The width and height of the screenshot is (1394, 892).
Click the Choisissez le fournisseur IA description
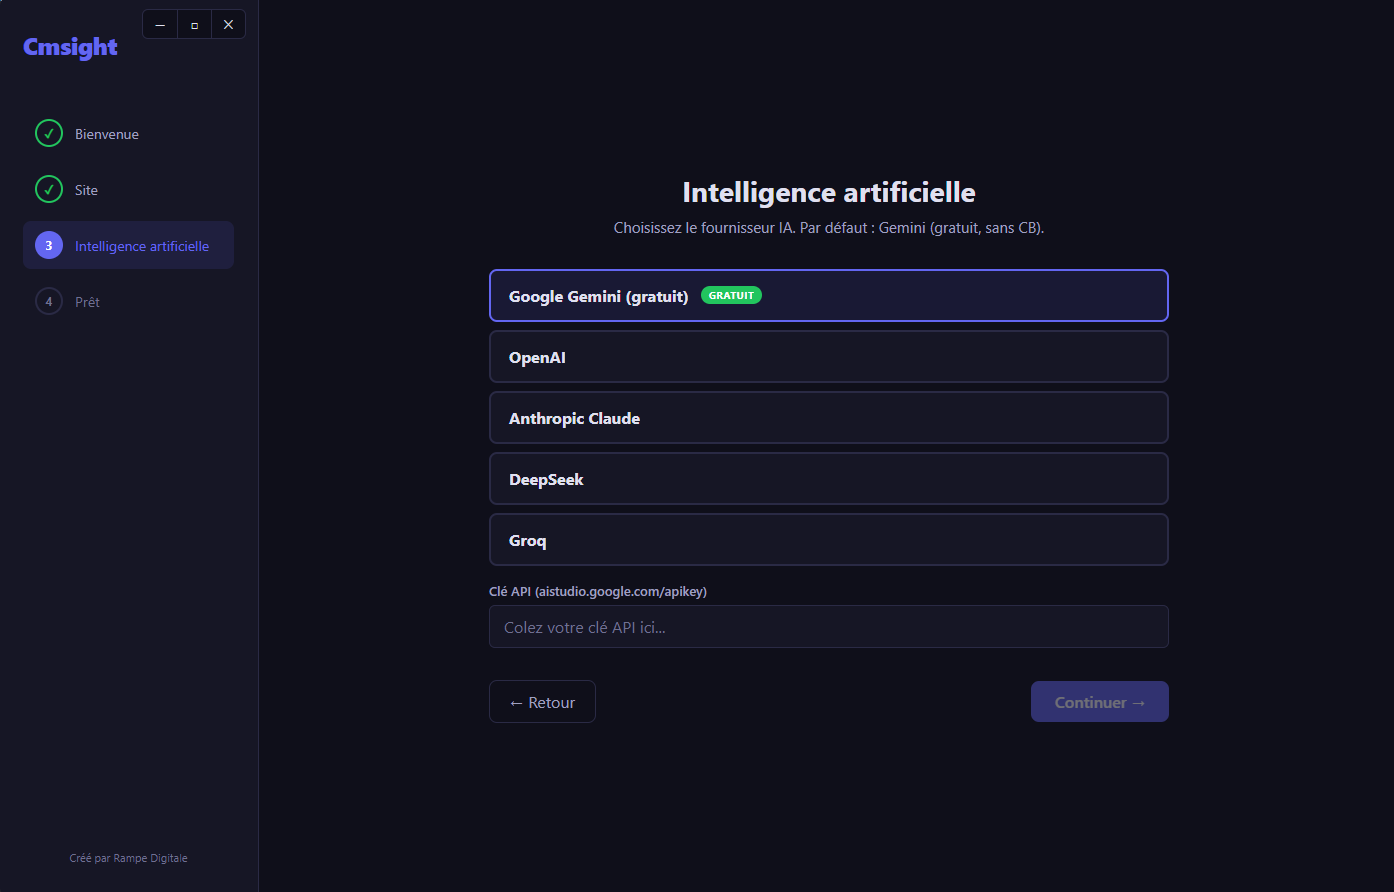(x=829, y=228)
